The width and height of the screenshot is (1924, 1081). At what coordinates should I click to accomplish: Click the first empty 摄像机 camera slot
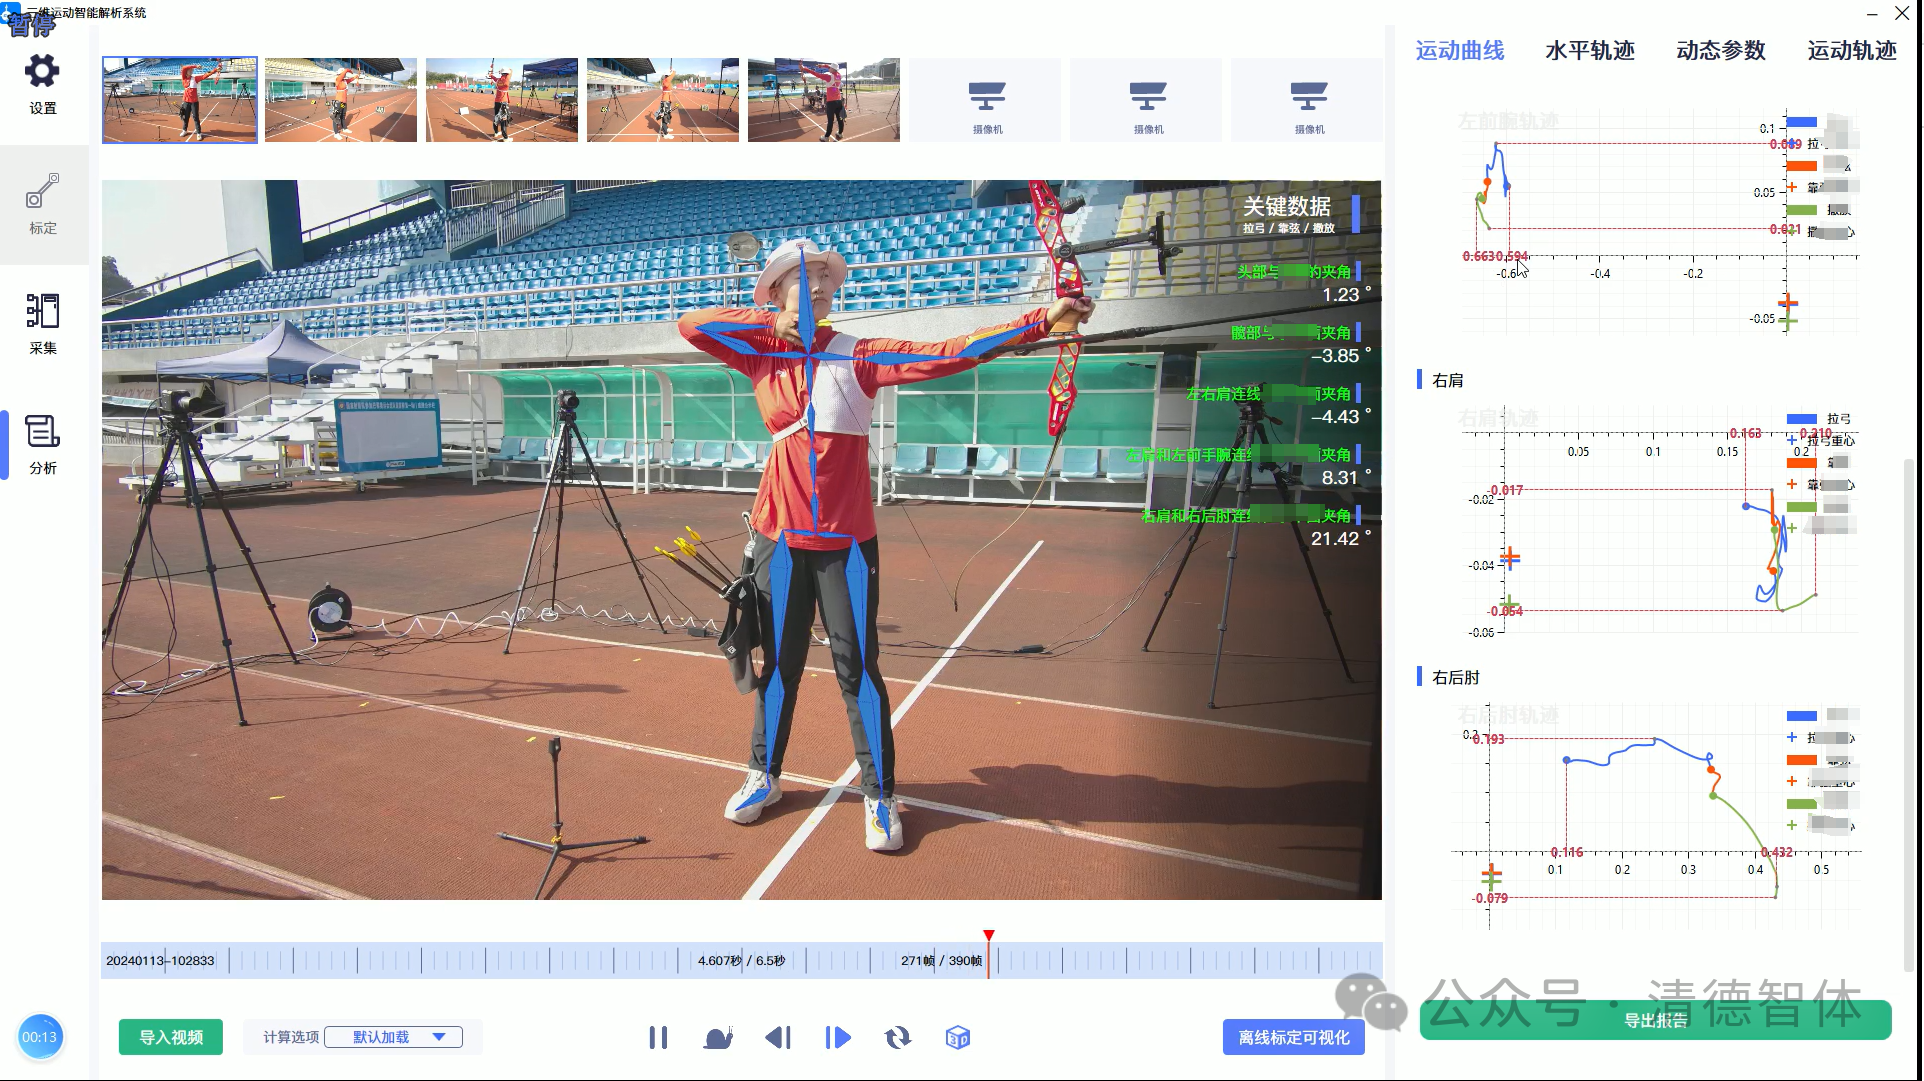986,100
